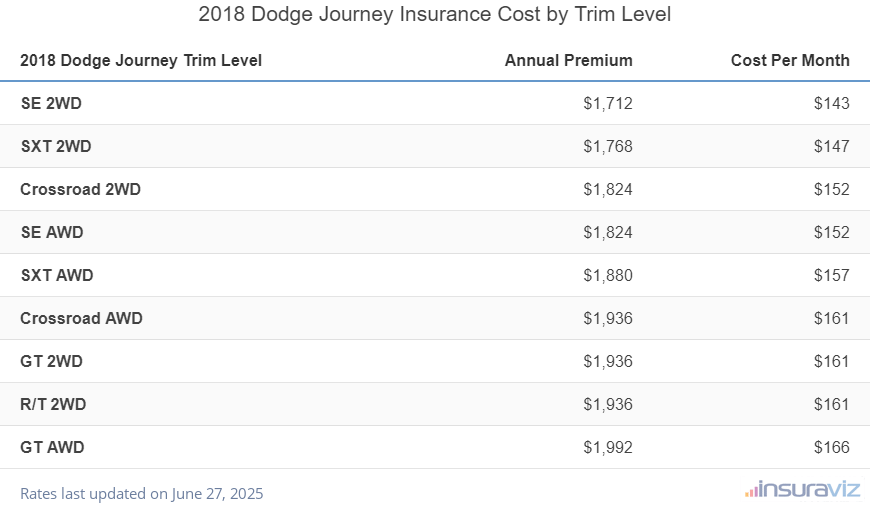Screen dimensions: 870x509
Task: Select the 'Crossroad 2WD' trim row label
Action: [80, 189]
